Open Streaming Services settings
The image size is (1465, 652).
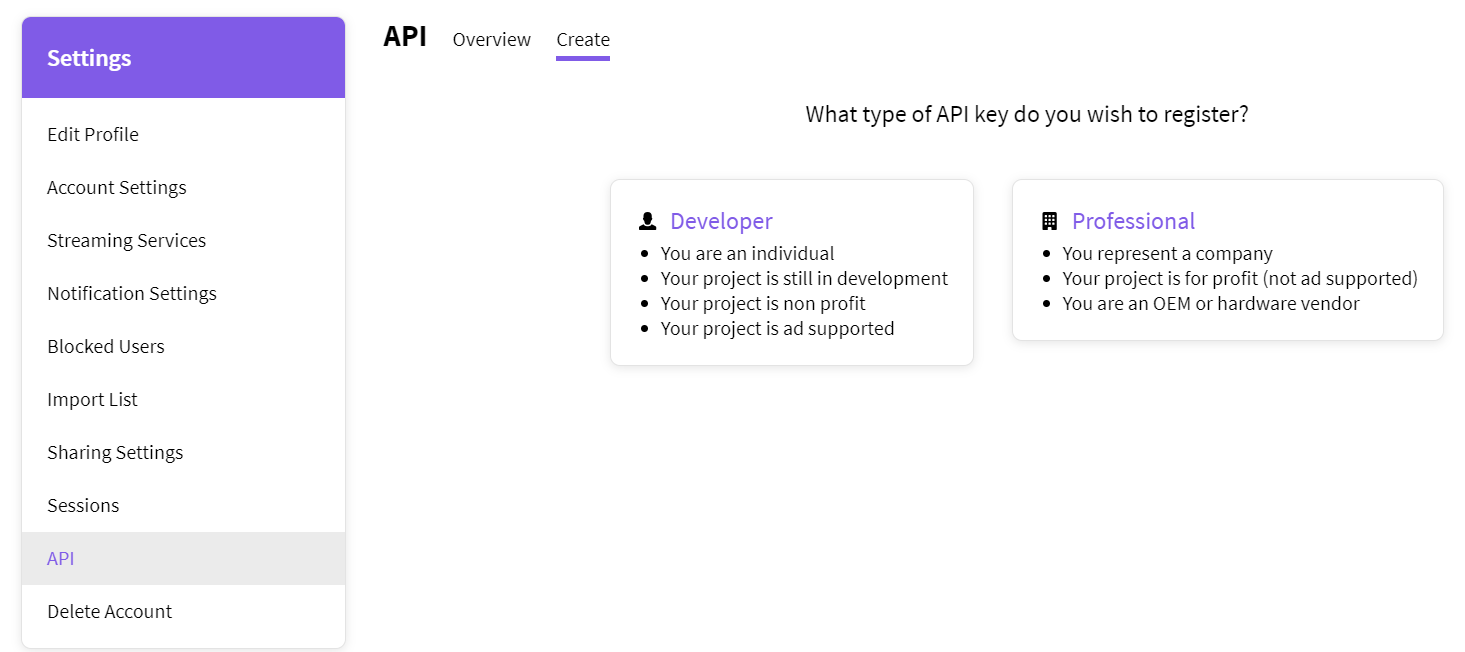127,240
